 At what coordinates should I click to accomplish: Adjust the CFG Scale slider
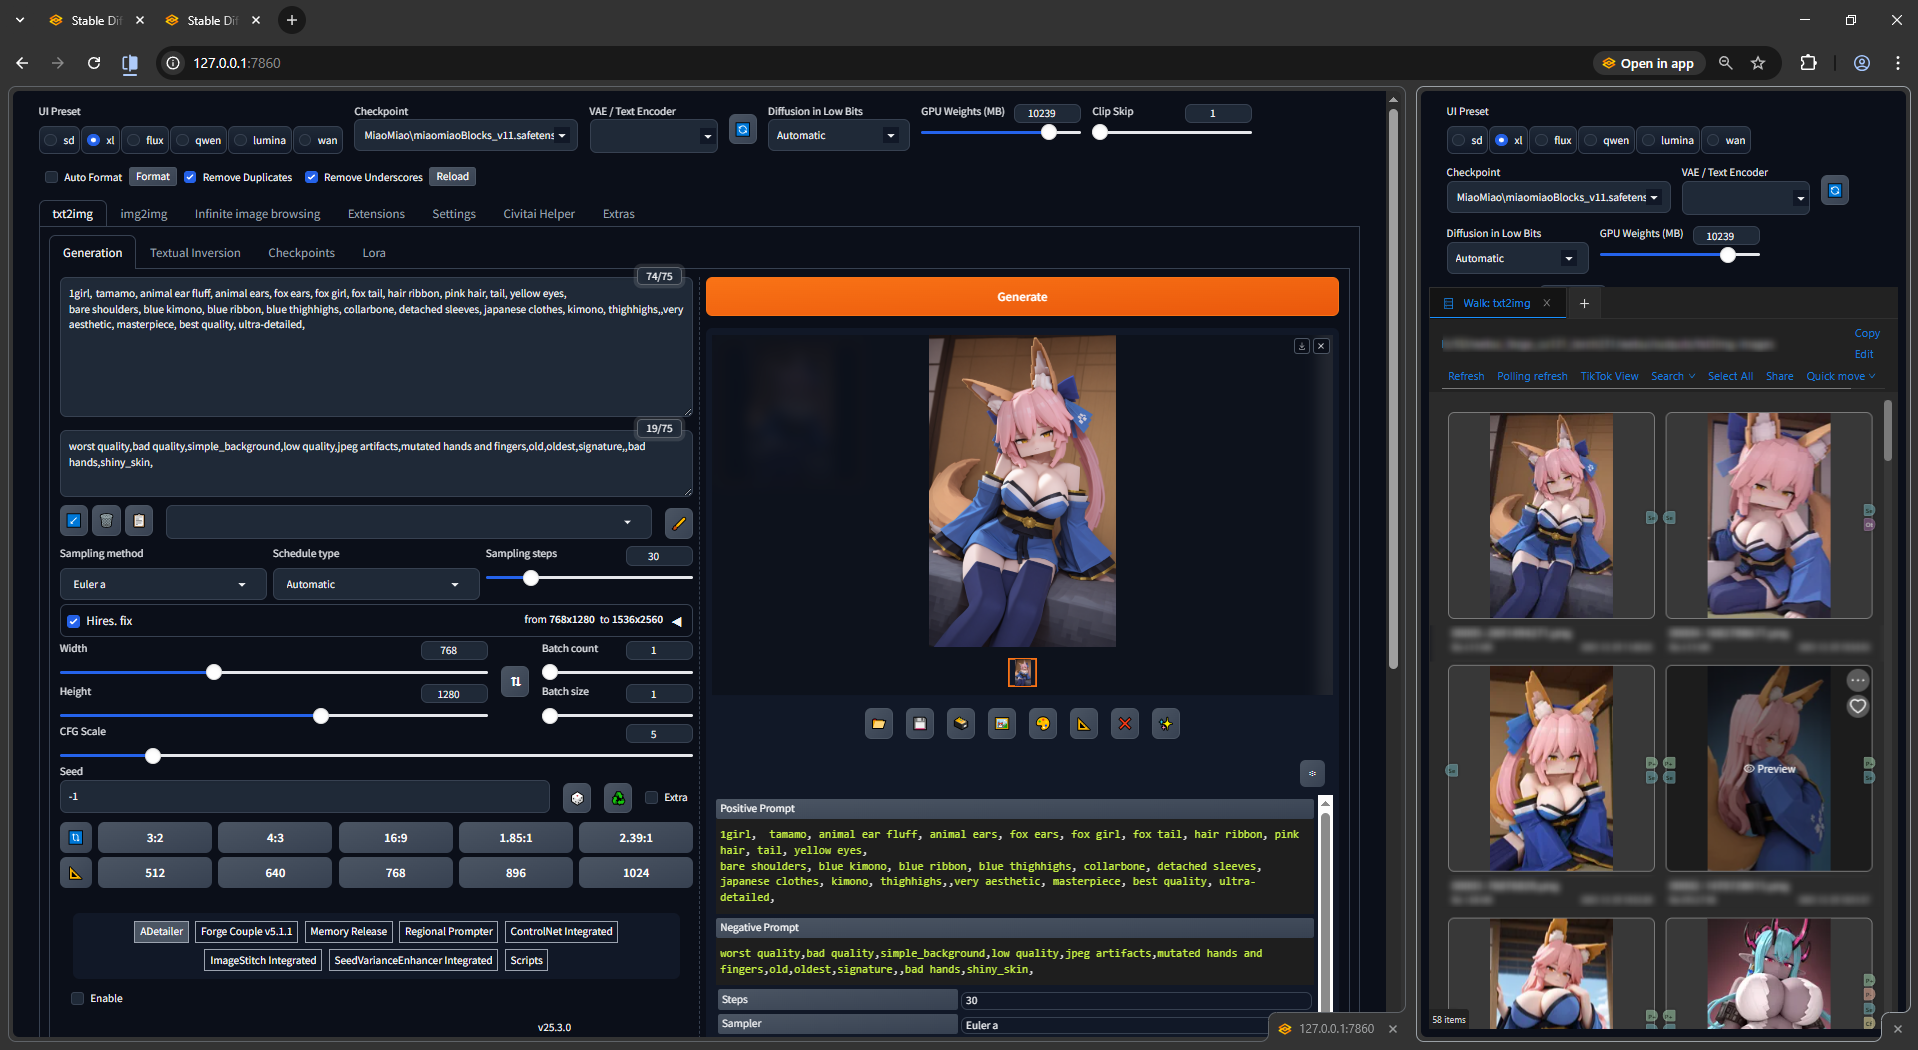click(x=376, y=756)
